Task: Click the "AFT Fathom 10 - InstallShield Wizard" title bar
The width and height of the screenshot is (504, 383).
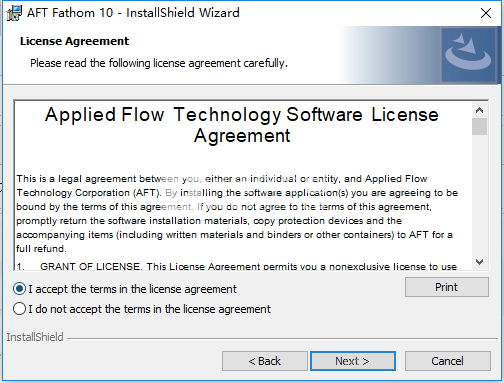Action: [x=133, y=13]
